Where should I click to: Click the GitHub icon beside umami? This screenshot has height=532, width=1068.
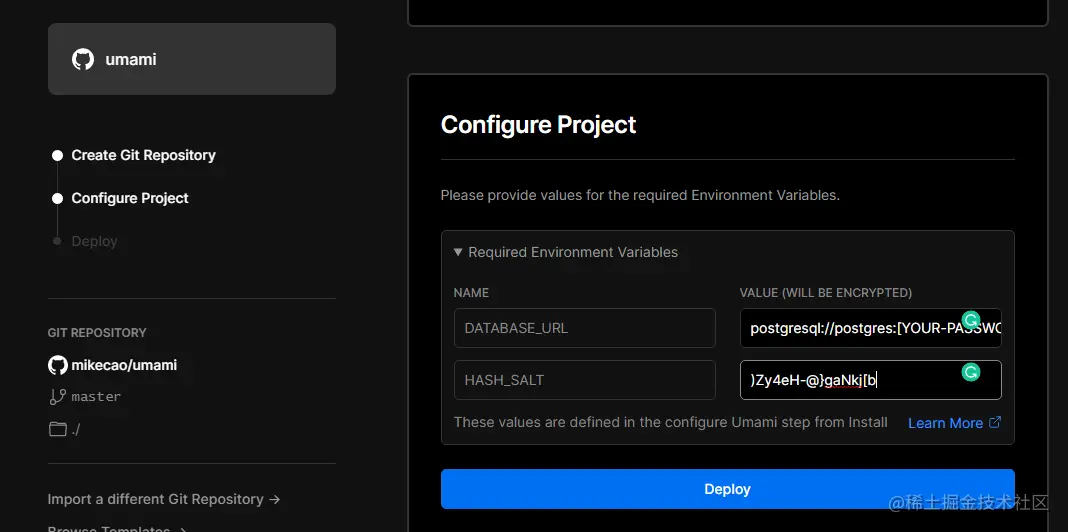point(83,59)
